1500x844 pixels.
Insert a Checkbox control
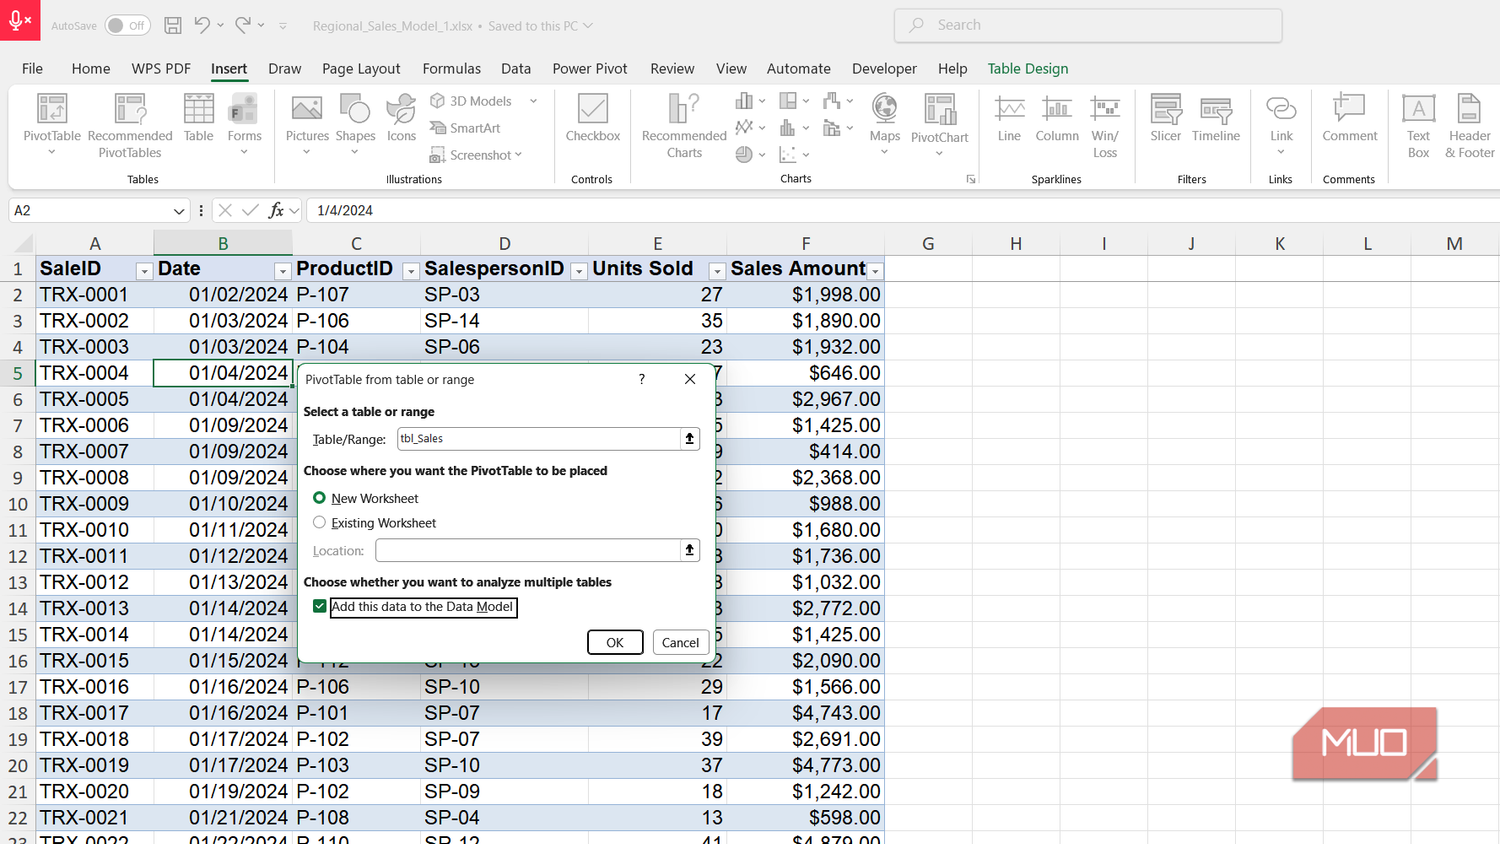593,118
